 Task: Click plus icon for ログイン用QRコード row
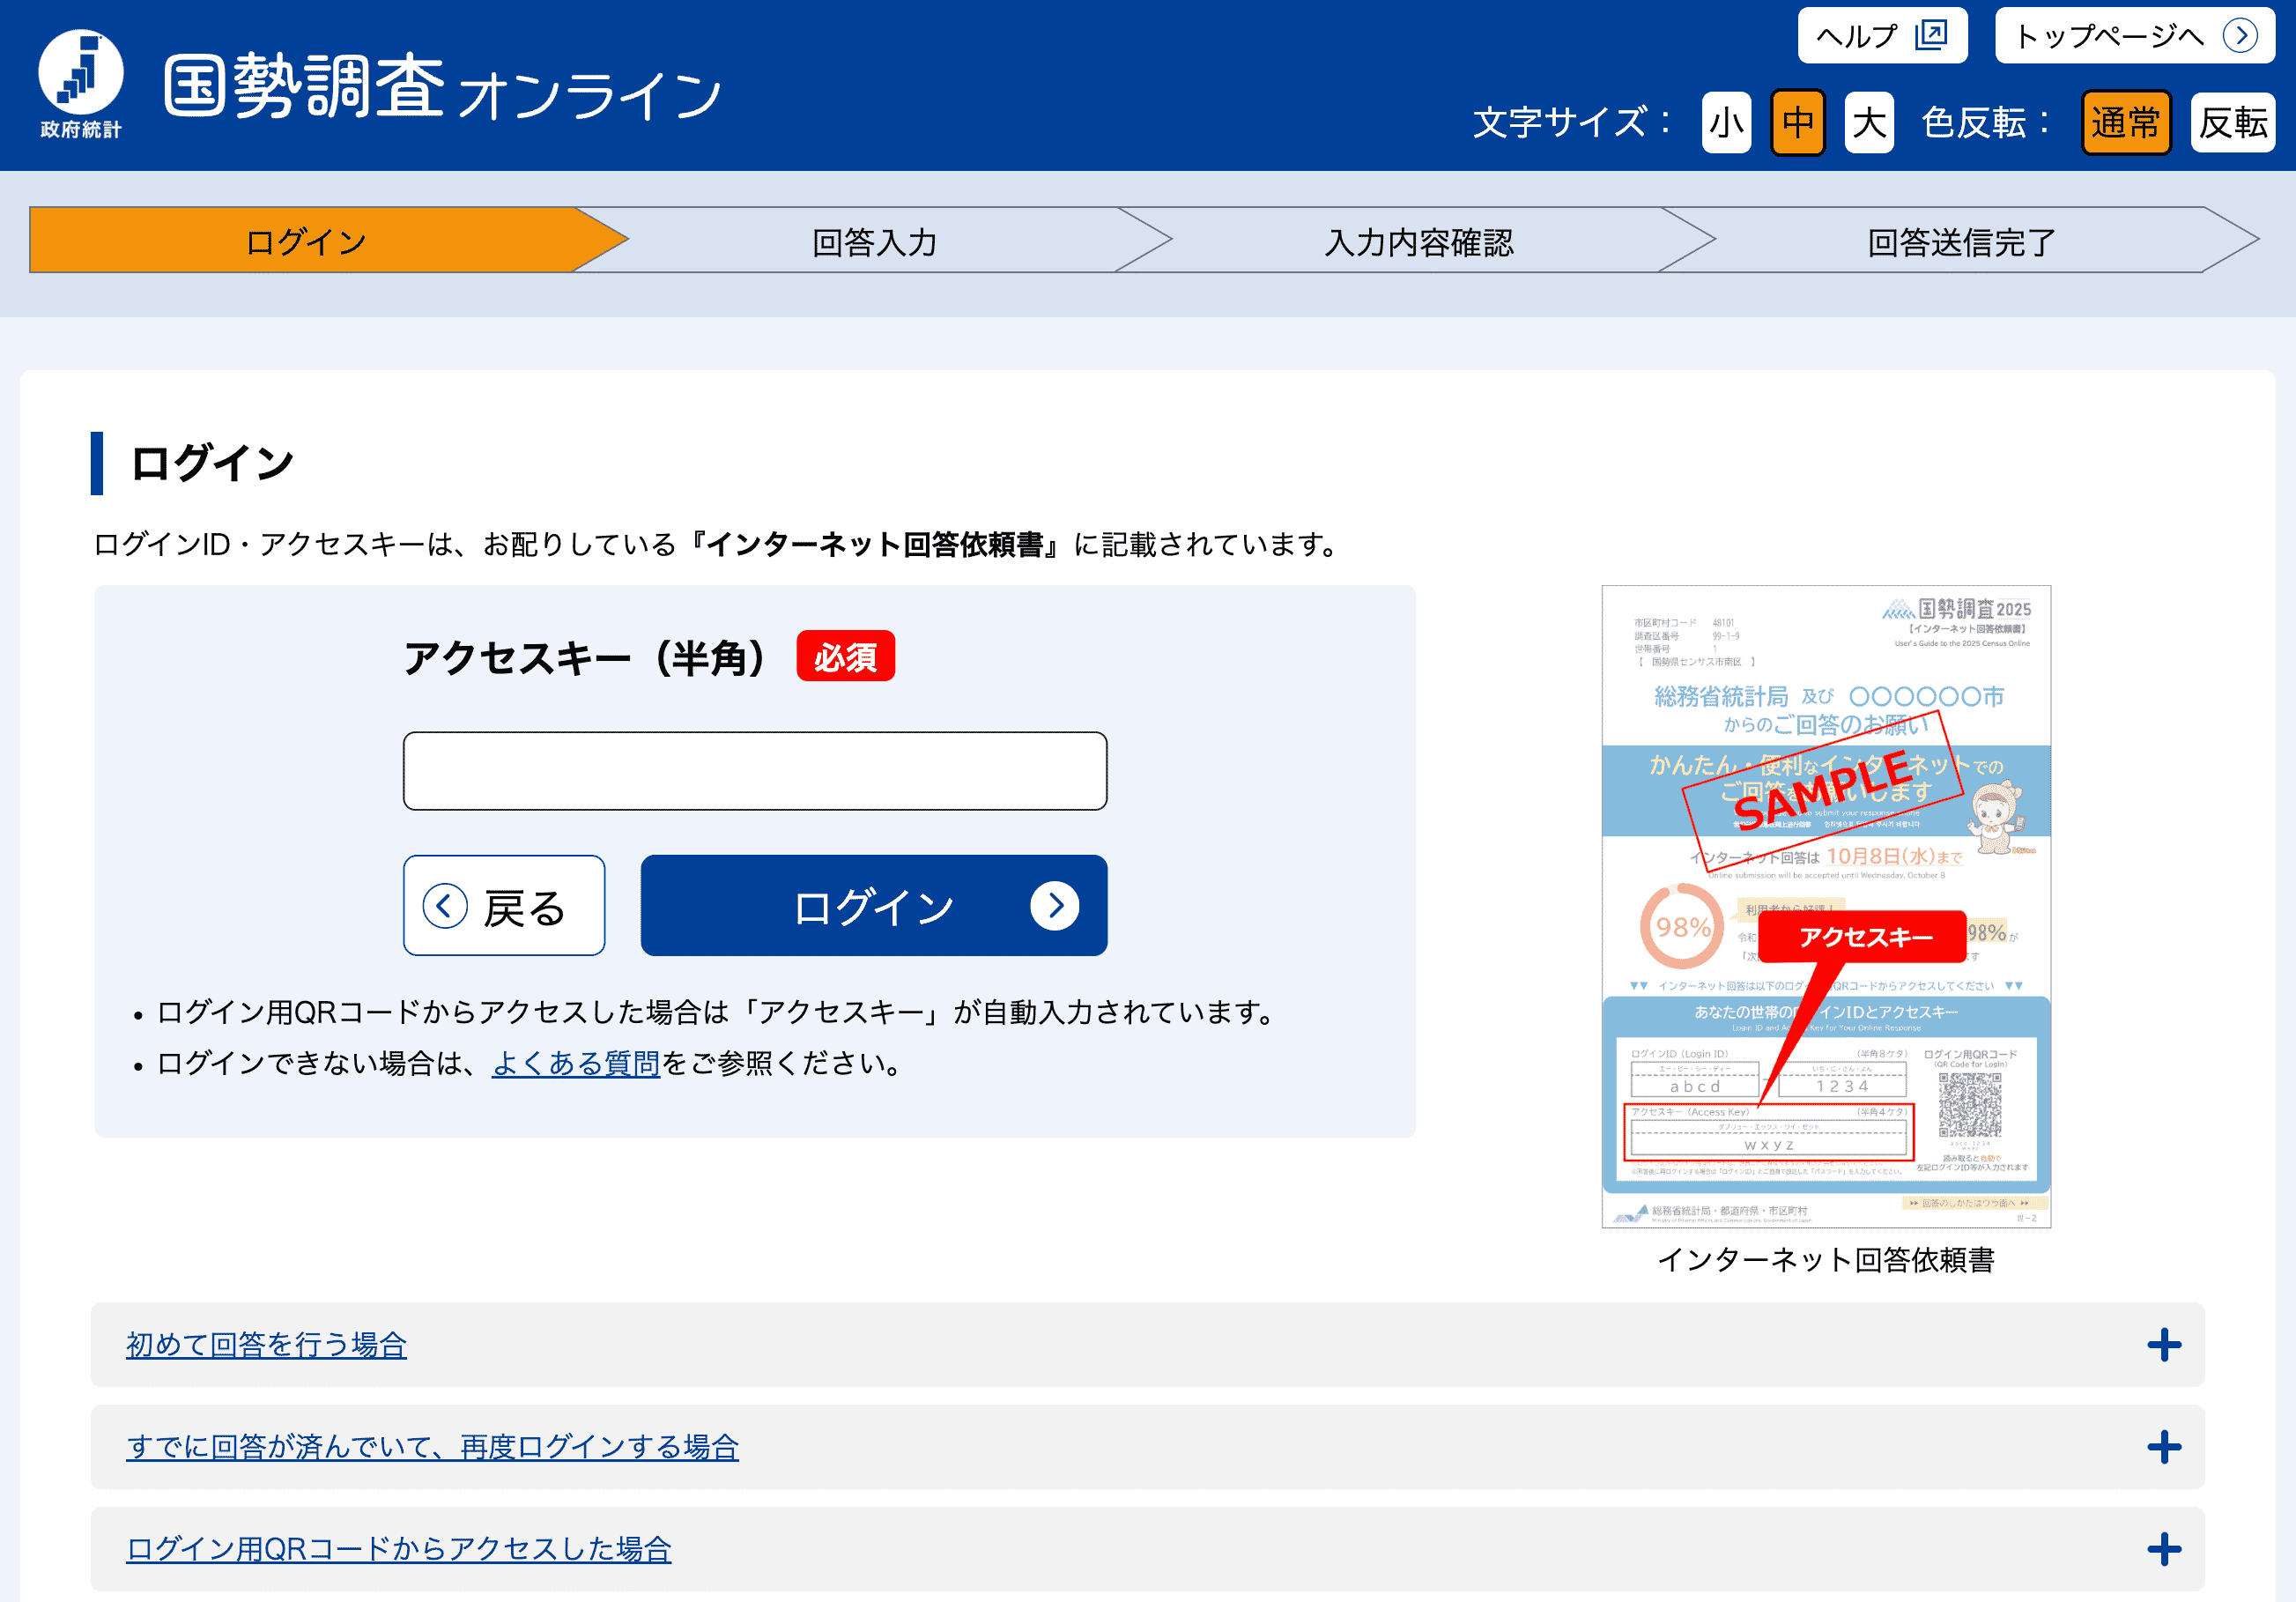tap(2164, 1549)
